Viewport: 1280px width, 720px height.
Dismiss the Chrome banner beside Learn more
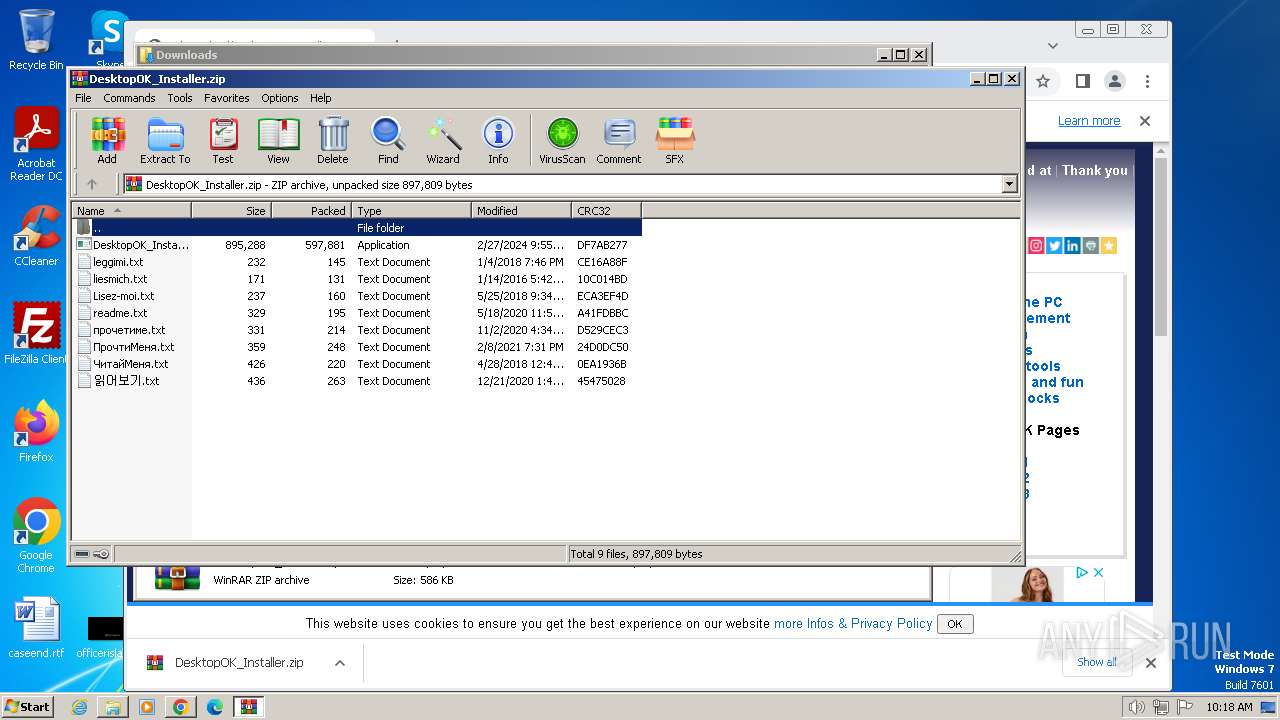click(1145, 121)
